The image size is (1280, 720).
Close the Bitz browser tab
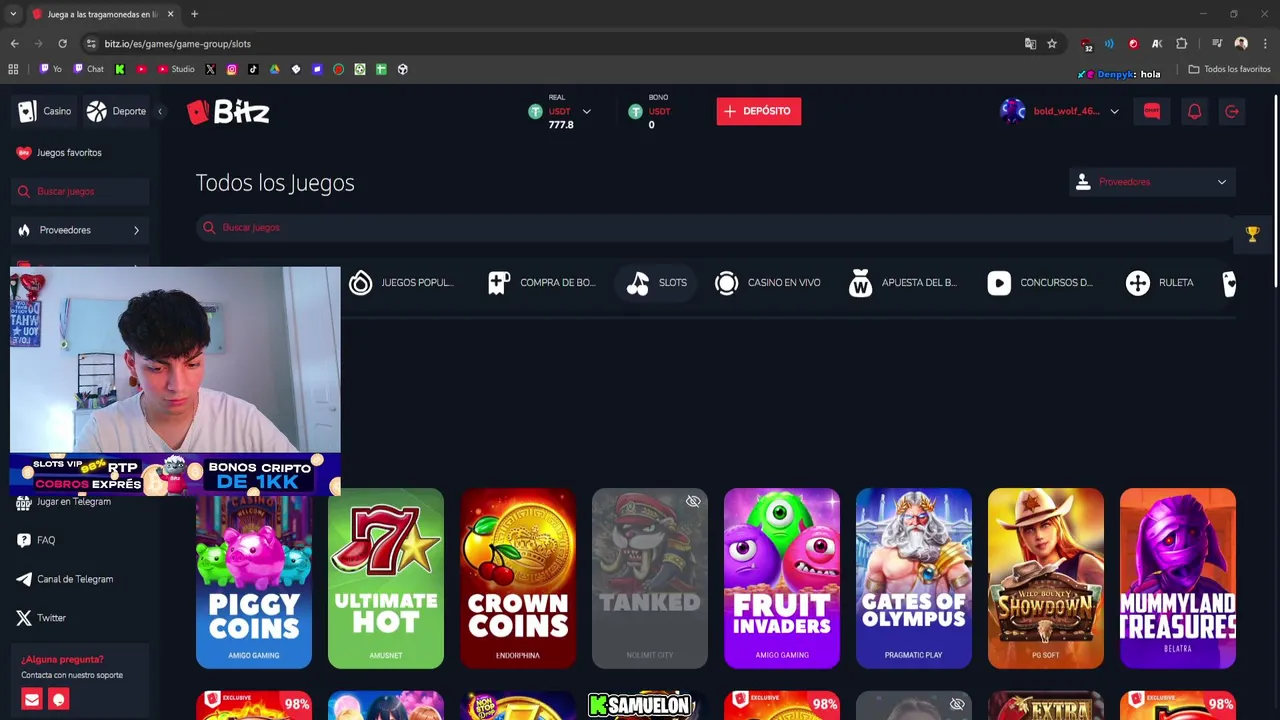pos(170,14)
